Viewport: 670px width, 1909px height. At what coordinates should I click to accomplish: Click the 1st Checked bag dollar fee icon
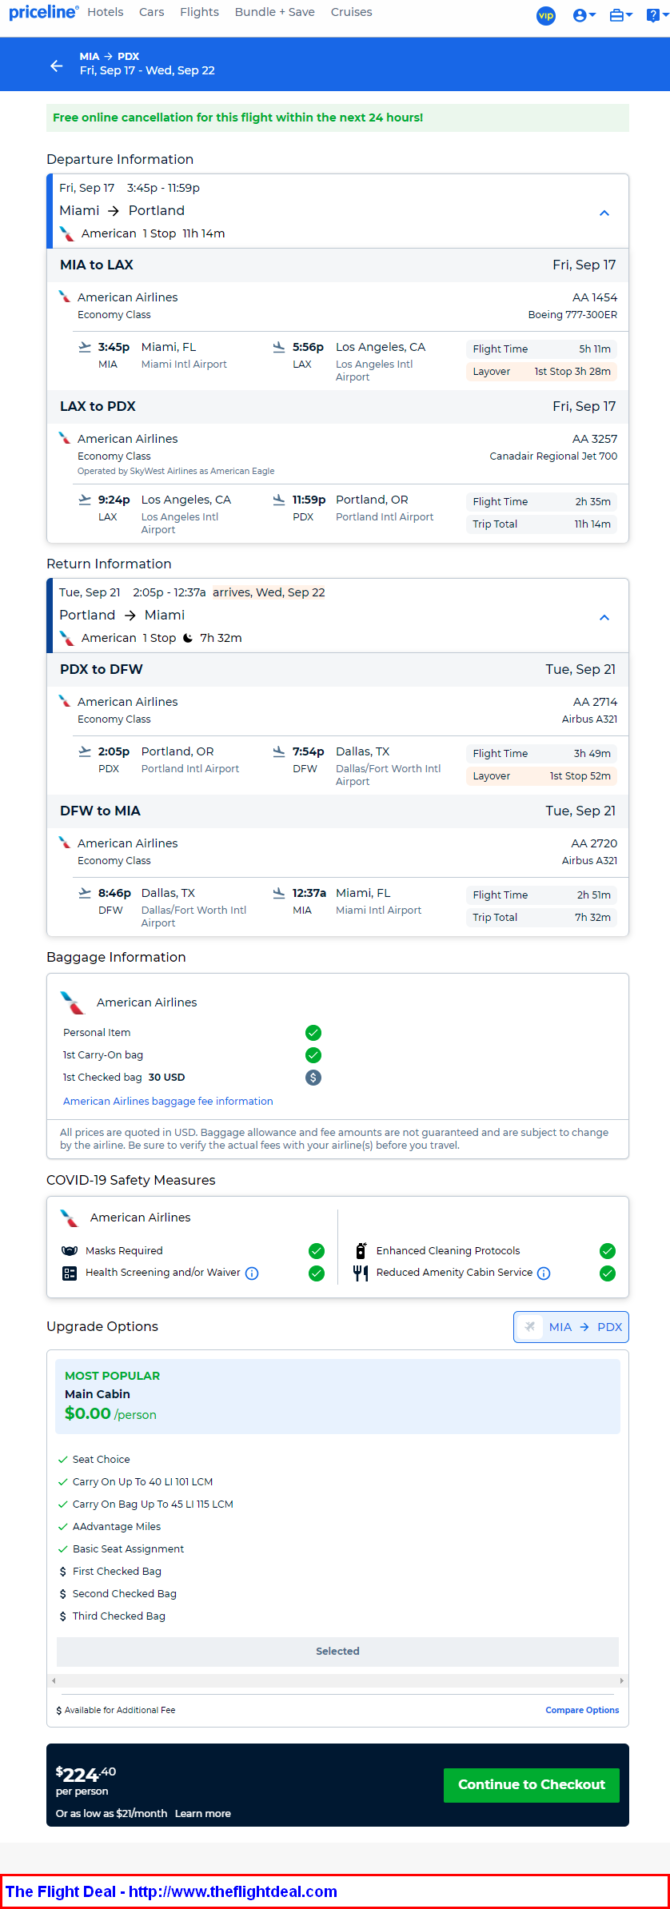[x=313, y=1078]
